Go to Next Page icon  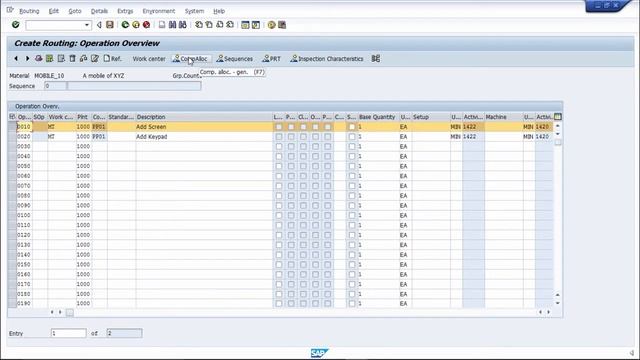tap(220, 25)
